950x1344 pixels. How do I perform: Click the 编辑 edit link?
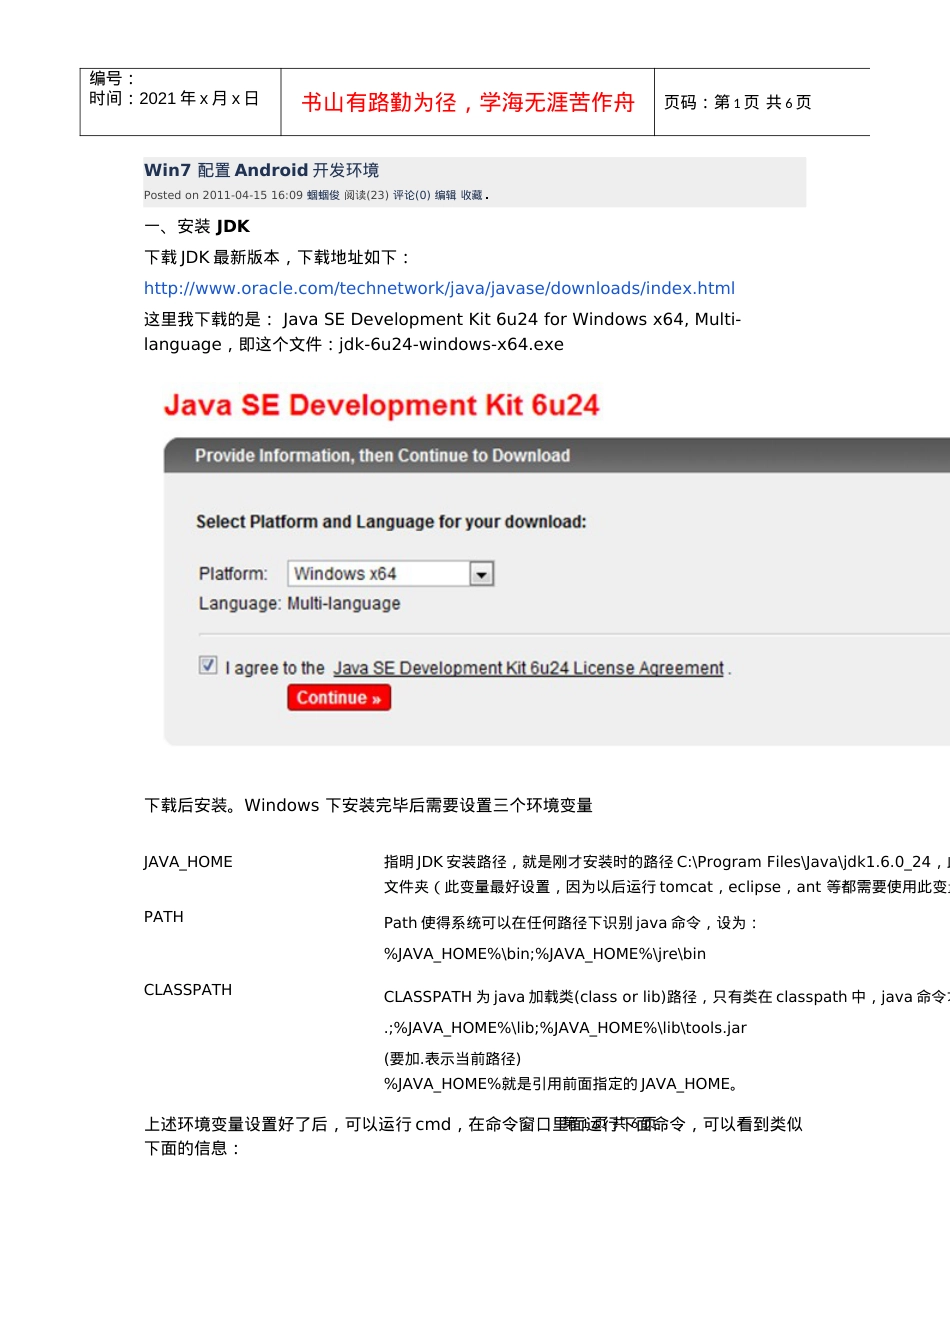(445, 195)
